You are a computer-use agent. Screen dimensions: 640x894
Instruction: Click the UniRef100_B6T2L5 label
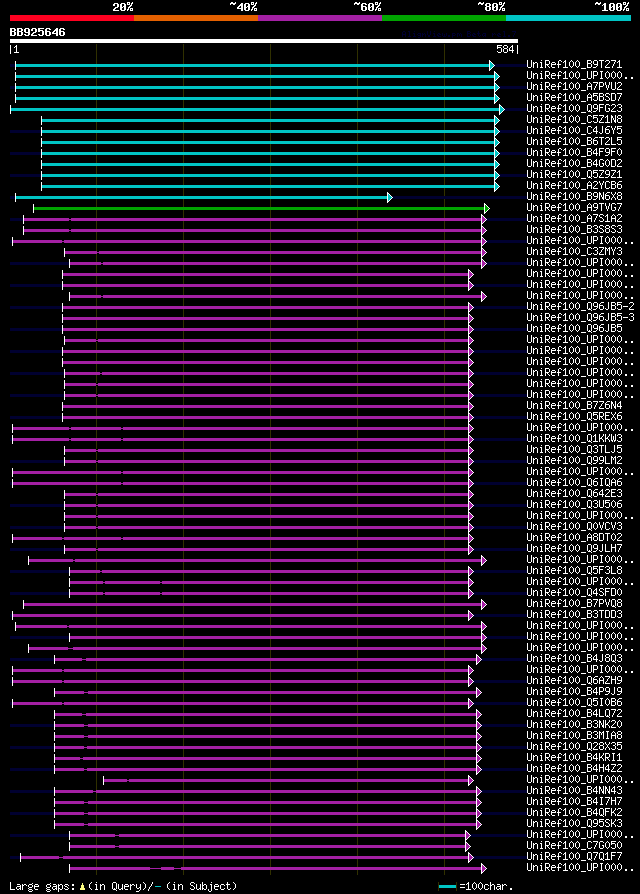[574, 141]
